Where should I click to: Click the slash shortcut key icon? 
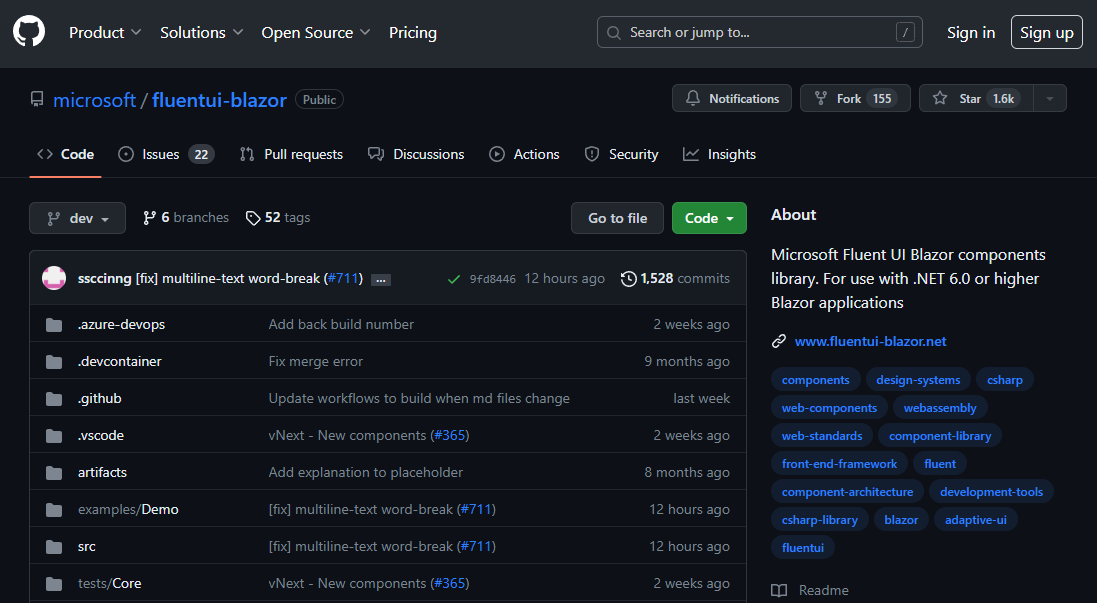pyautogui.click(x=905, y=32)
